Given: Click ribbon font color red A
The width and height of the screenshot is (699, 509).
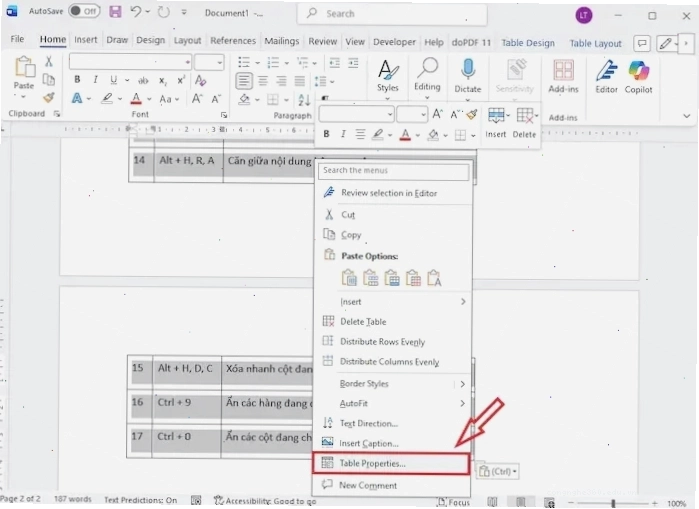Looking at the screenshot, I should [136, 98].
